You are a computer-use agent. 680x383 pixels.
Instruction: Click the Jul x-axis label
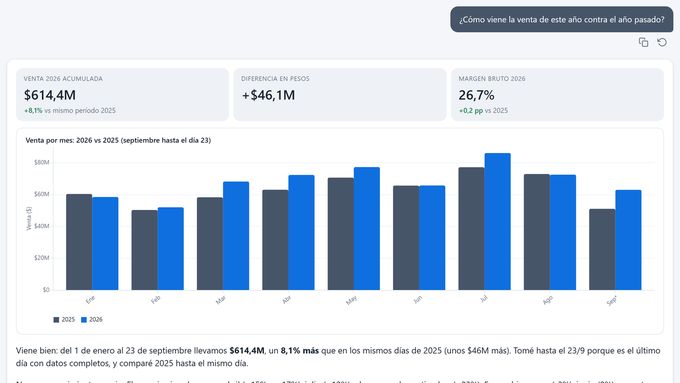[484, 299]
